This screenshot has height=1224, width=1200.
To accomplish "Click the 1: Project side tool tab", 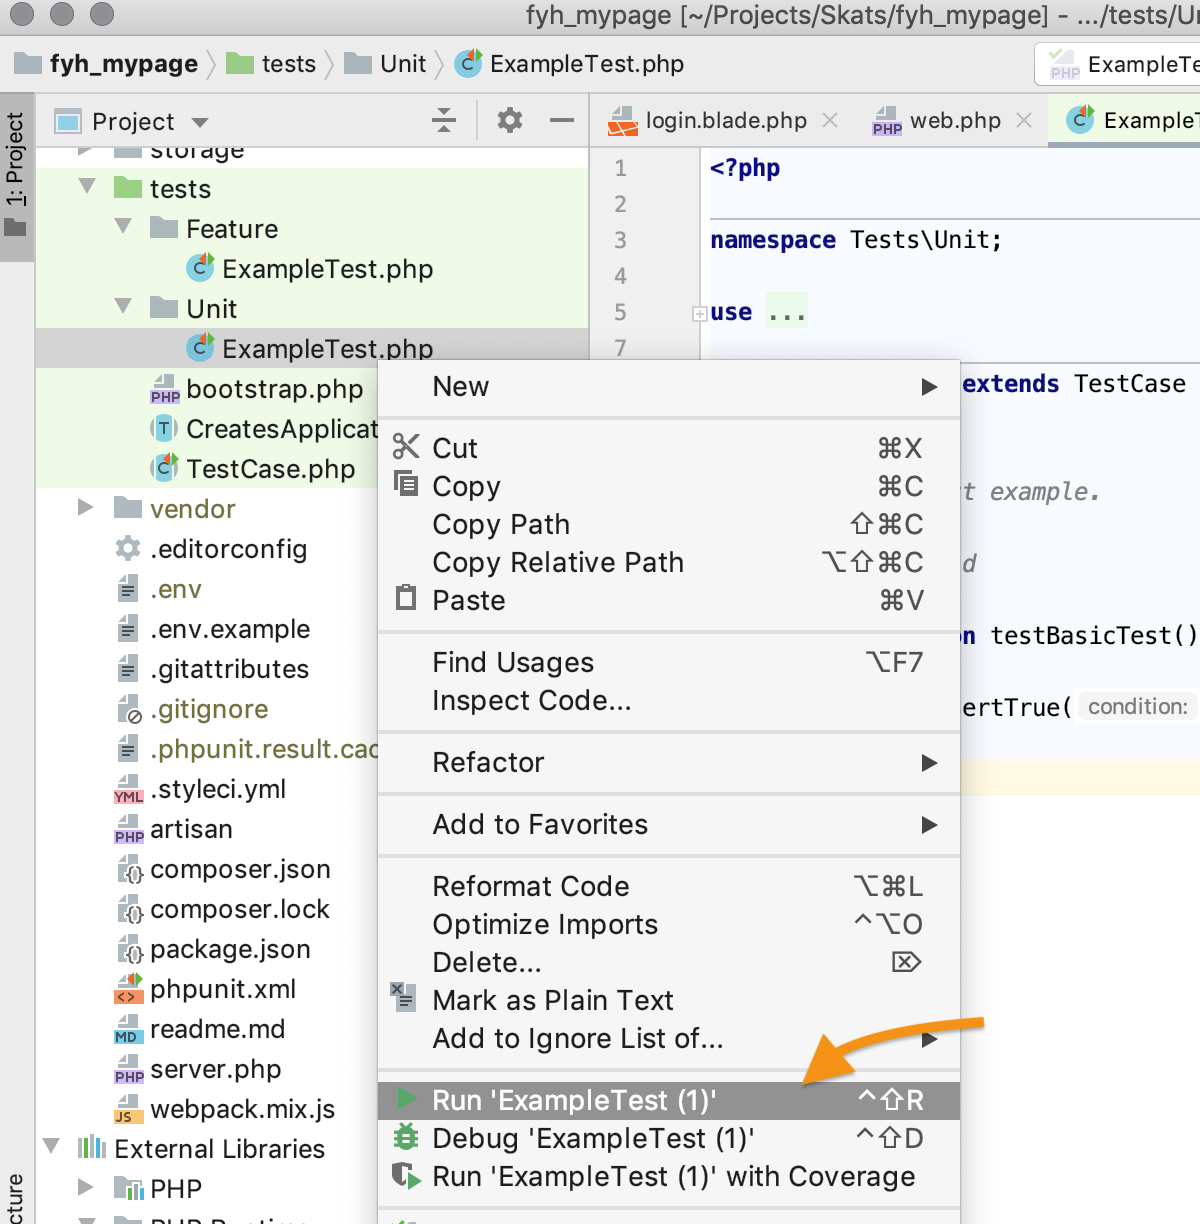I will point(16,176).
